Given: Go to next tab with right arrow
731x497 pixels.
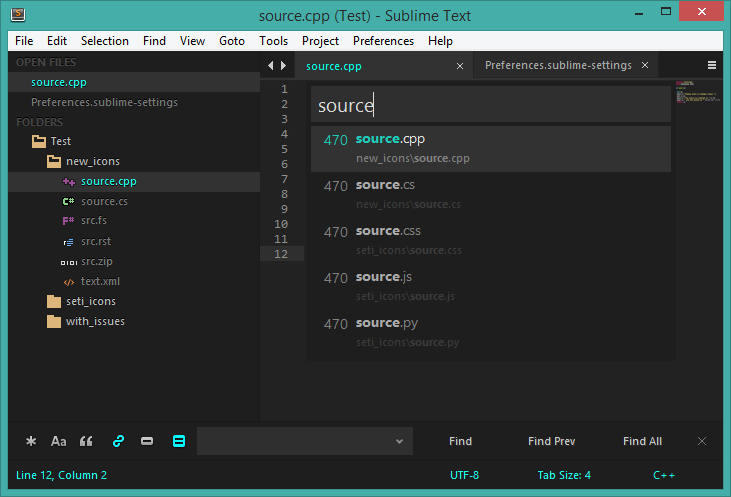Looking at the screenshot, I should coord(283,66).
